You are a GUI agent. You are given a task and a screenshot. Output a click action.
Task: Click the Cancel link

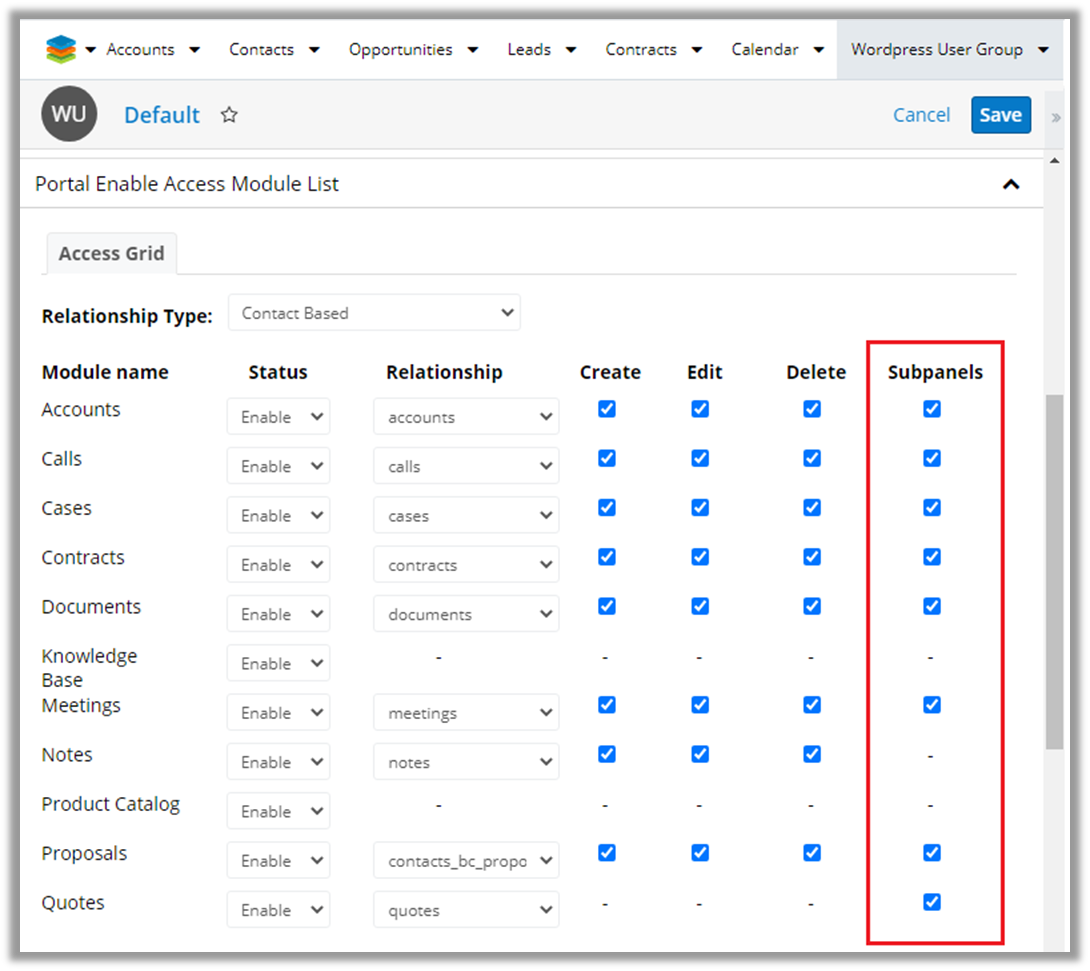click(x=921, y=115)
